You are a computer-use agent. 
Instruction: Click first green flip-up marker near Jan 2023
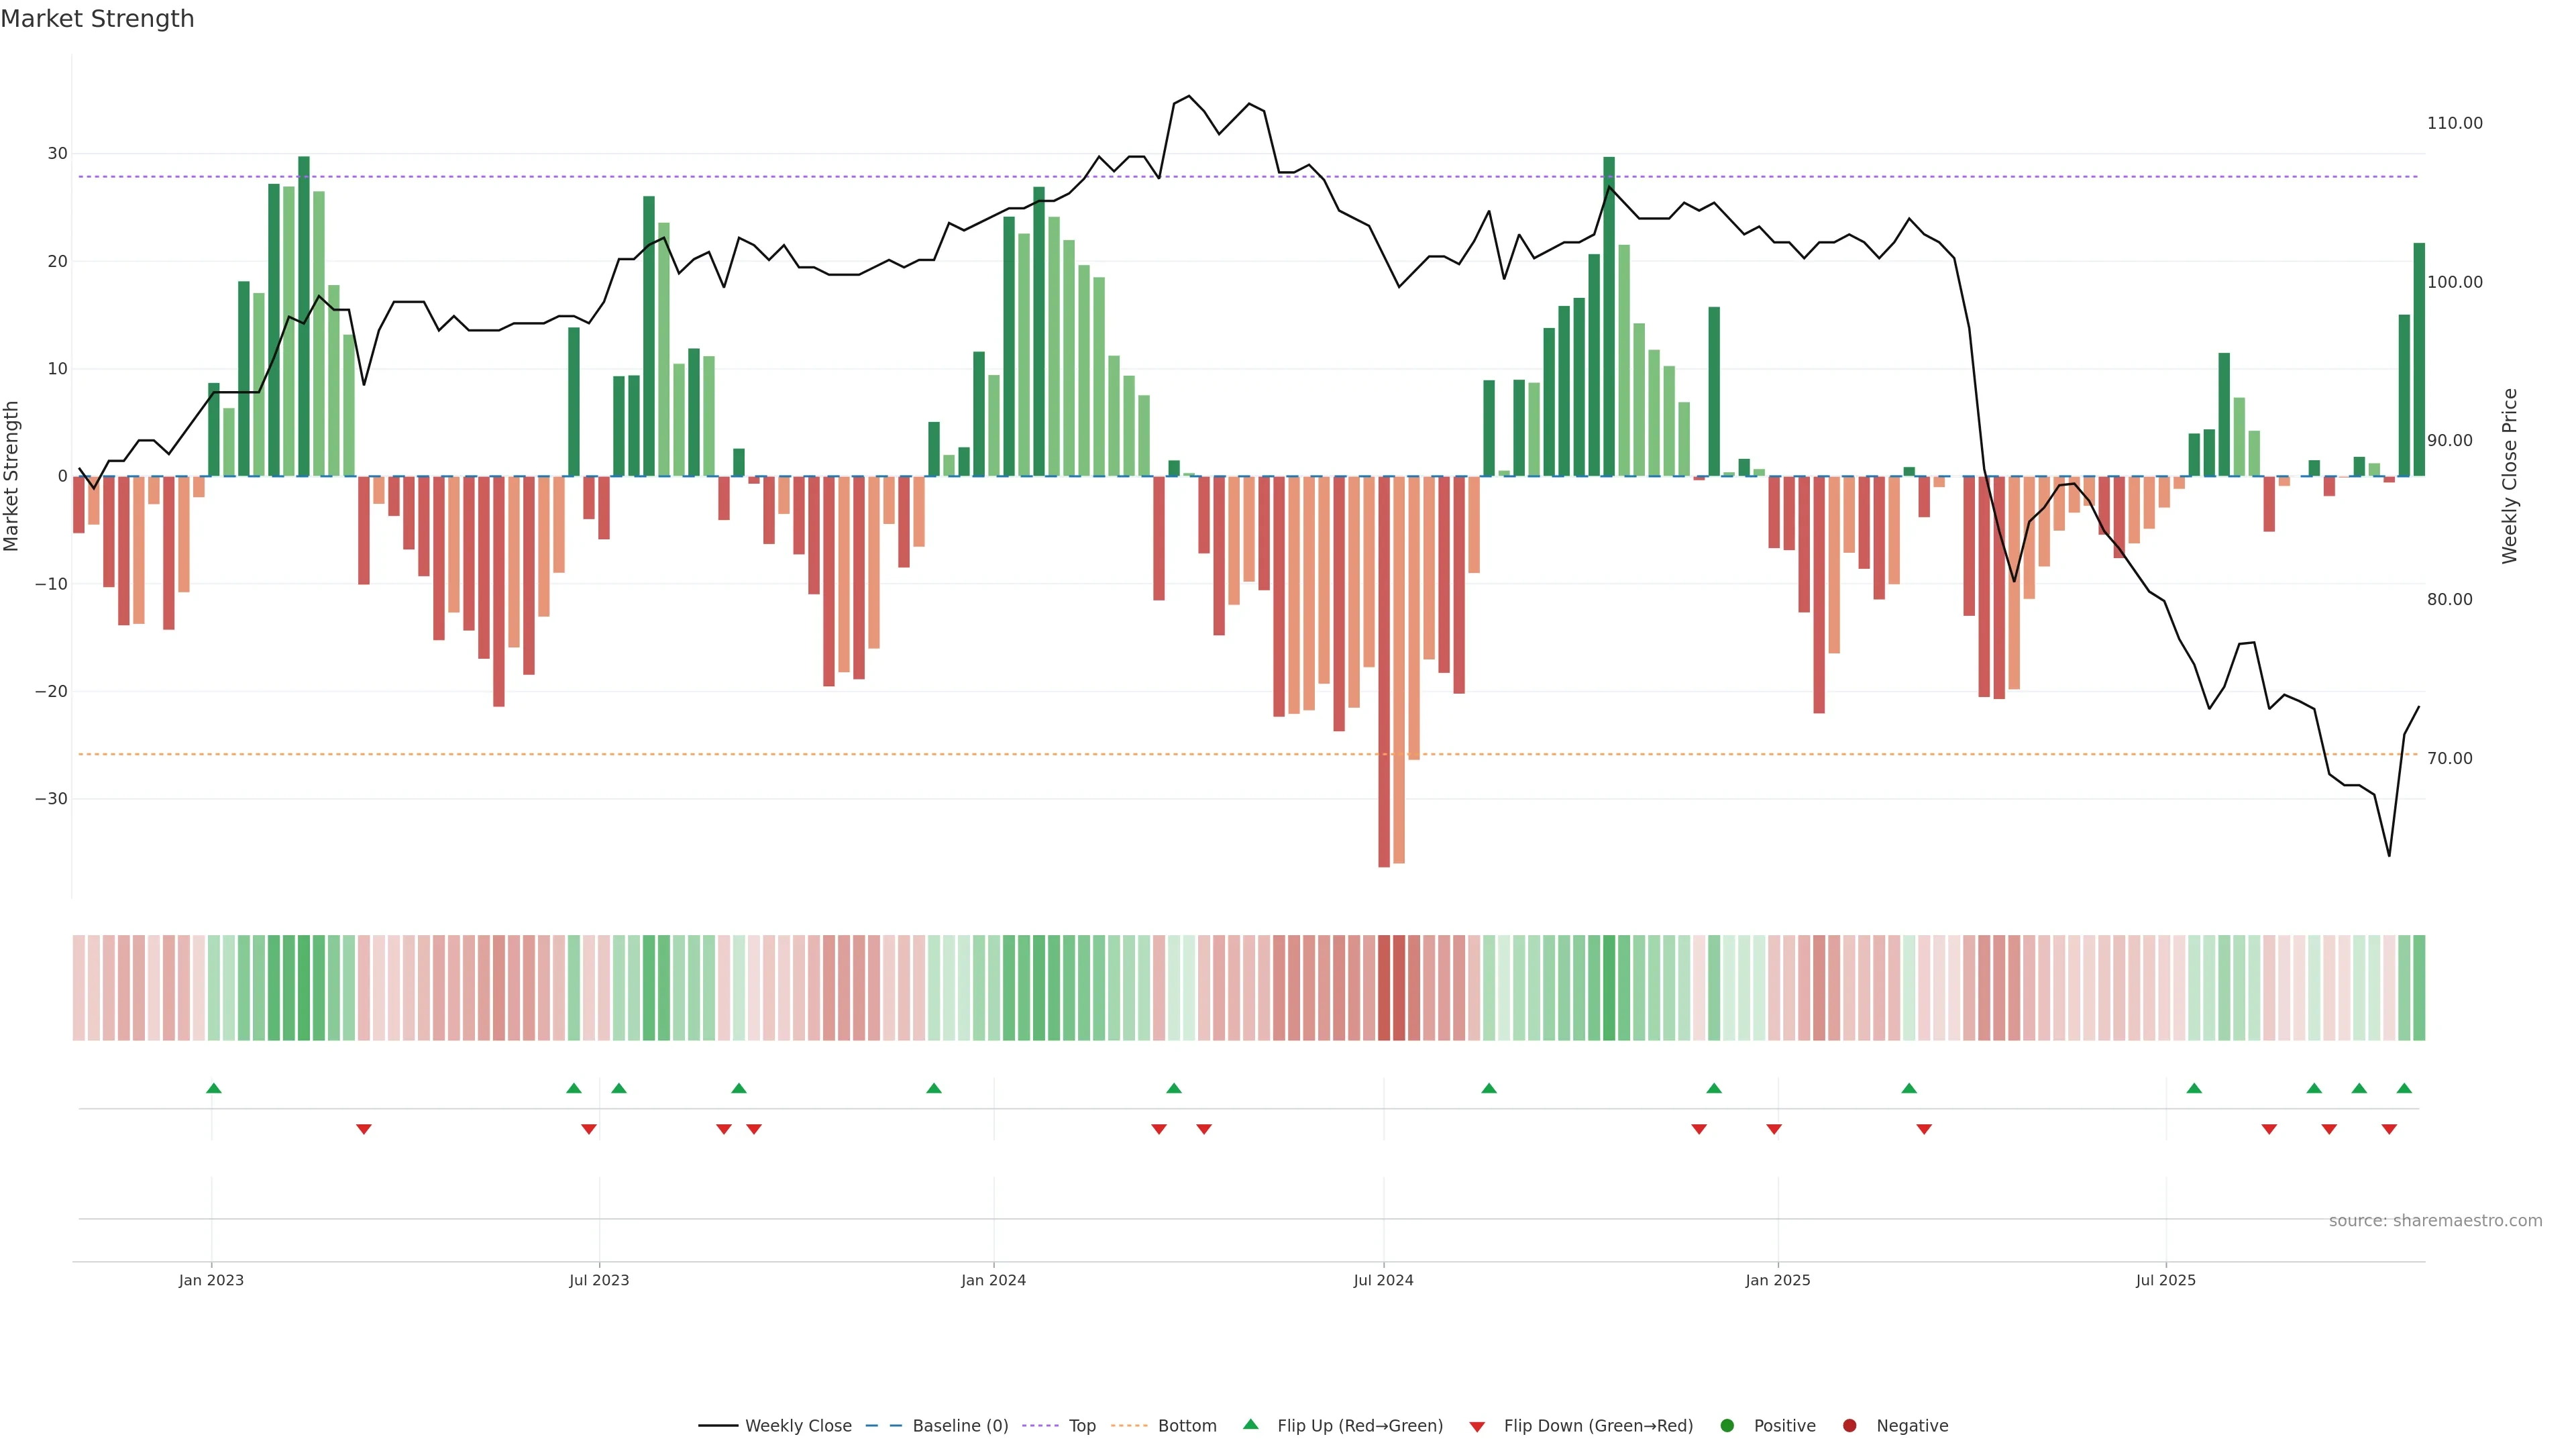[x=214, y=1088]
